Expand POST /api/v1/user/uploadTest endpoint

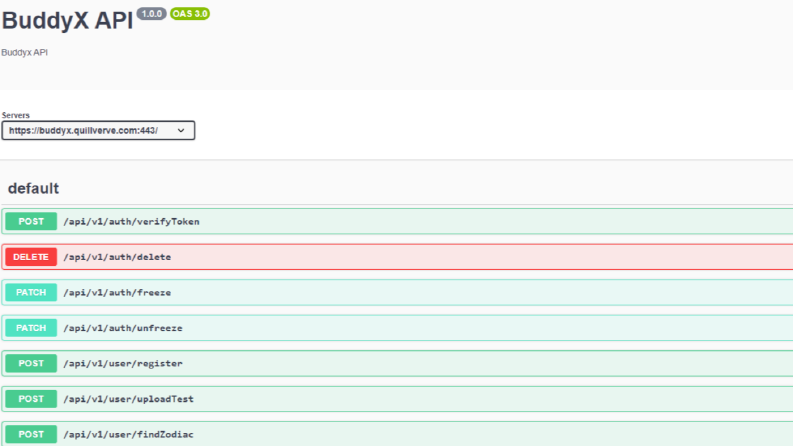pyautogui.click(x=397, y=398)
